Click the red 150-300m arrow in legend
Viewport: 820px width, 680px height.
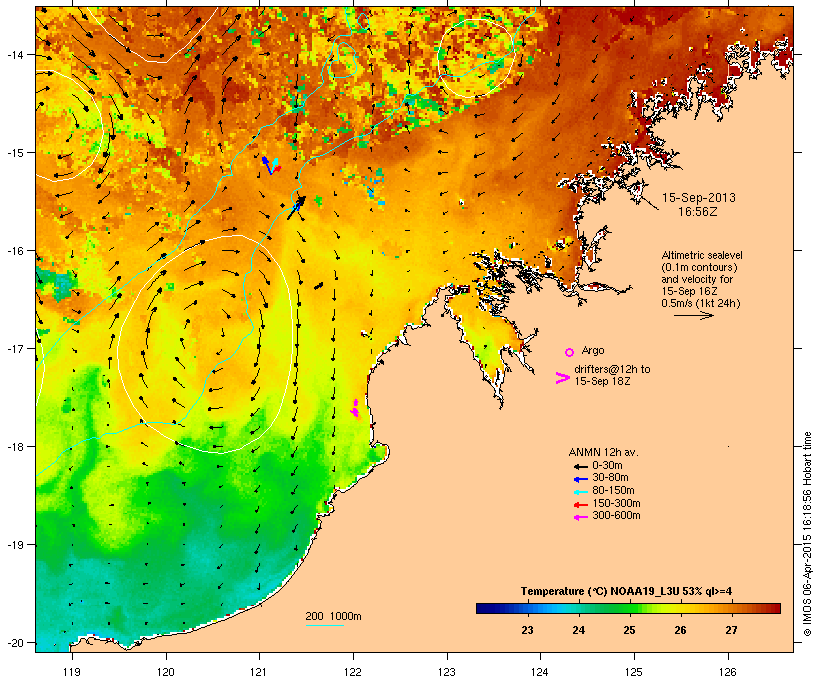[x=580, y=505]
